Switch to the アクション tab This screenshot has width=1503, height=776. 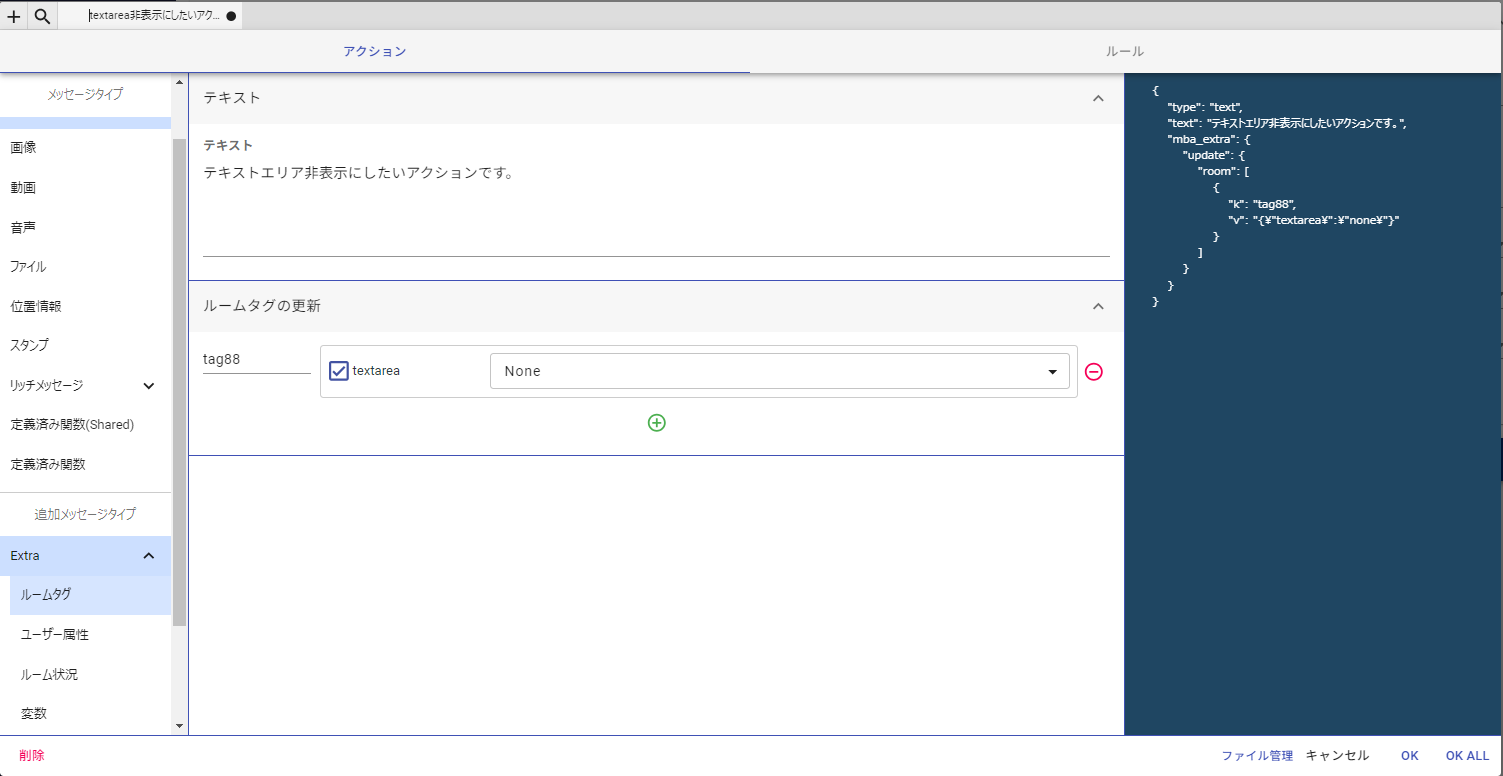tap(375, 51)
